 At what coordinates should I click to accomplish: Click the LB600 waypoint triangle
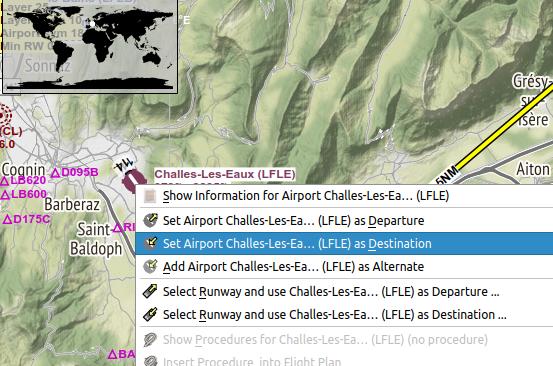5,195
